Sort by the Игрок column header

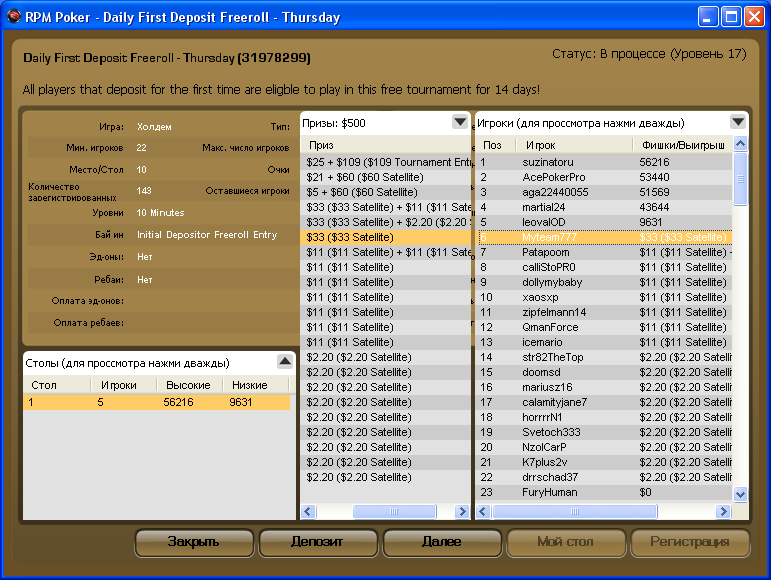[574, 145]
